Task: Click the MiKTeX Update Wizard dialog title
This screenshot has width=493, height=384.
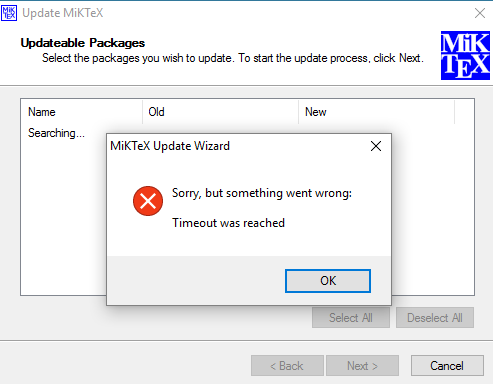Action: tap(170, 146)
